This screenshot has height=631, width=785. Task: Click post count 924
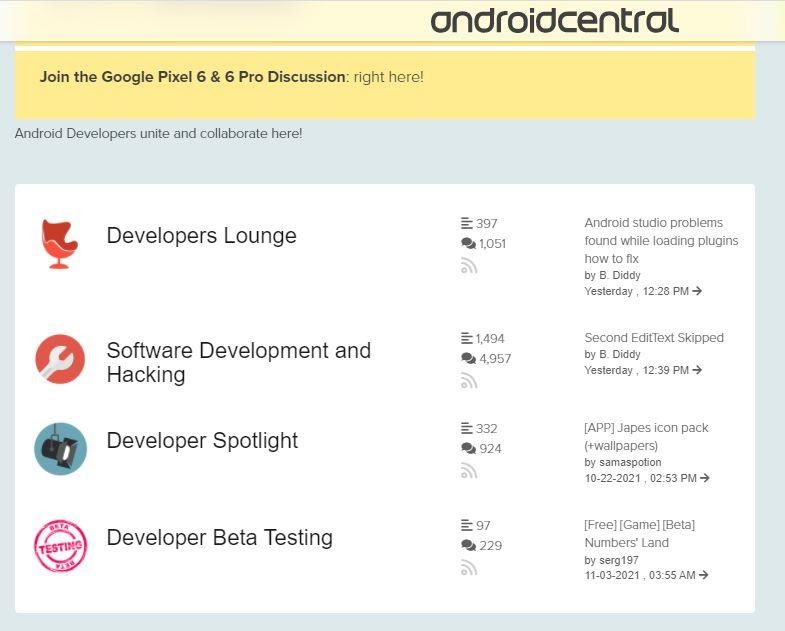(490, 448)
